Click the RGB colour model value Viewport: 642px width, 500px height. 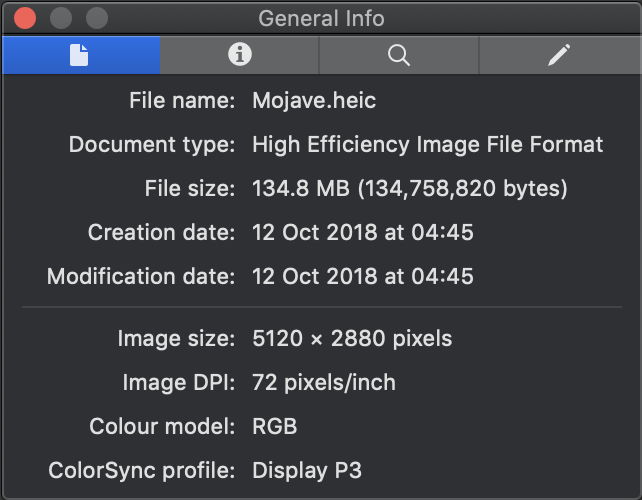[275, 427]
